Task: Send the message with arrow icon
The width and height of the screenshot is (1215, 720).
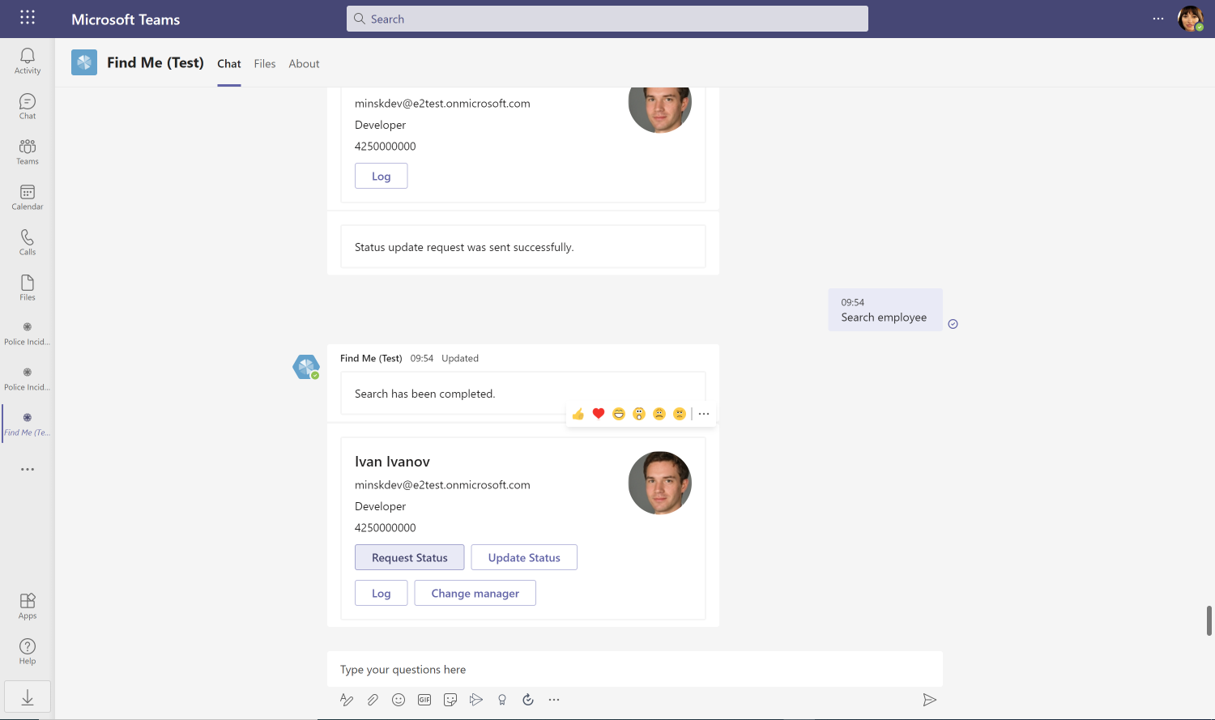Action: point(929,700)
